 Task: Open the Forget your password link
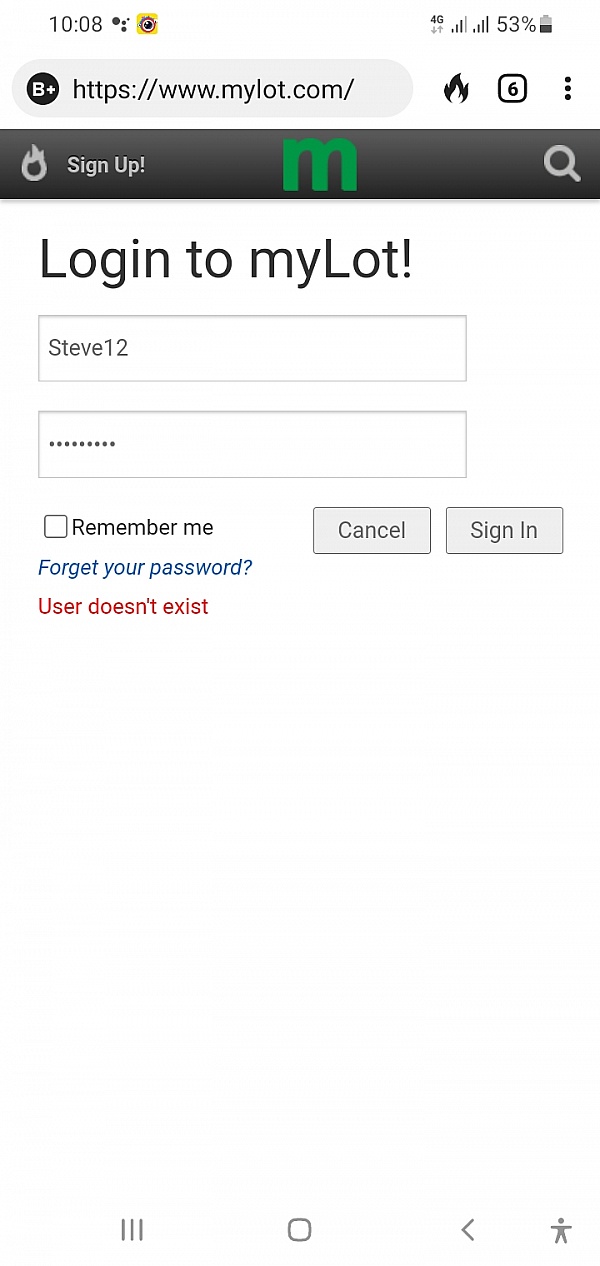coord(145,568)
